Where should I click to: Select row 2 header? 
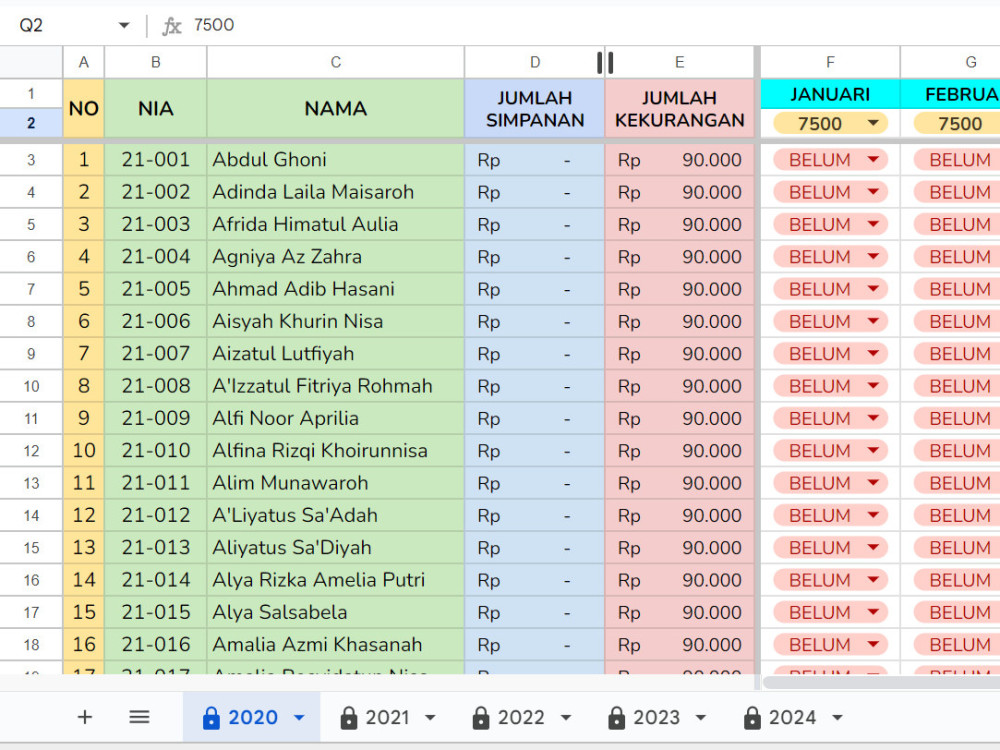click(x=31, y=123)
